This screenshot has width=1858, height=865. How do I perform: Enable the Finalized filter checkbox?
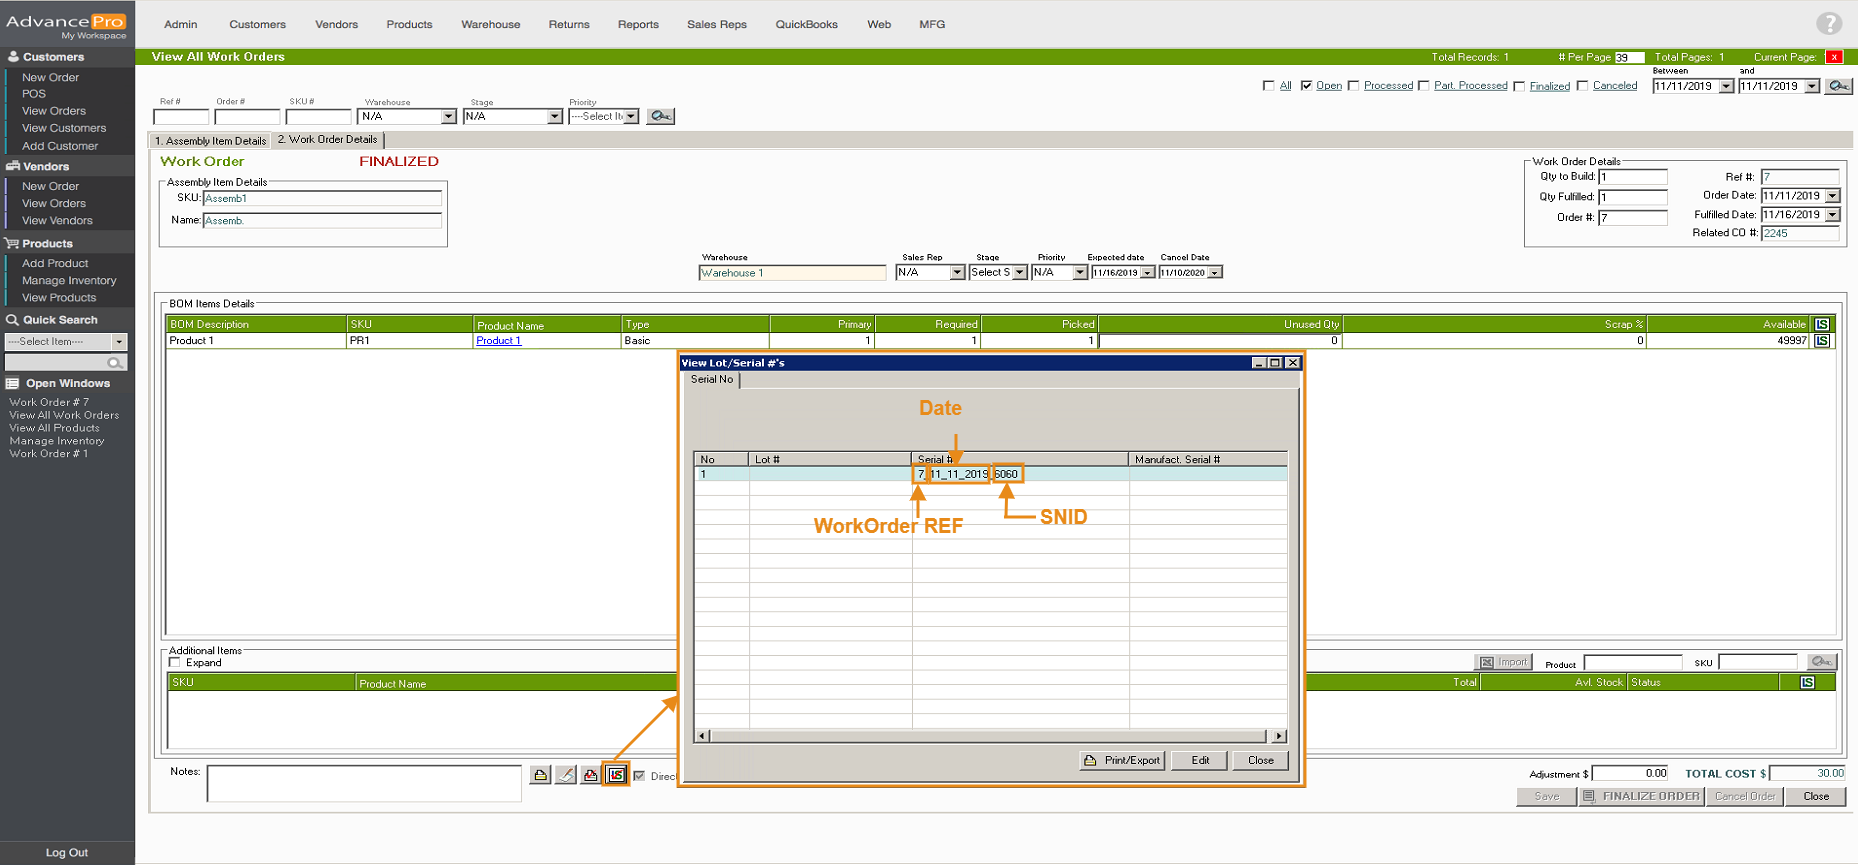1519,86
